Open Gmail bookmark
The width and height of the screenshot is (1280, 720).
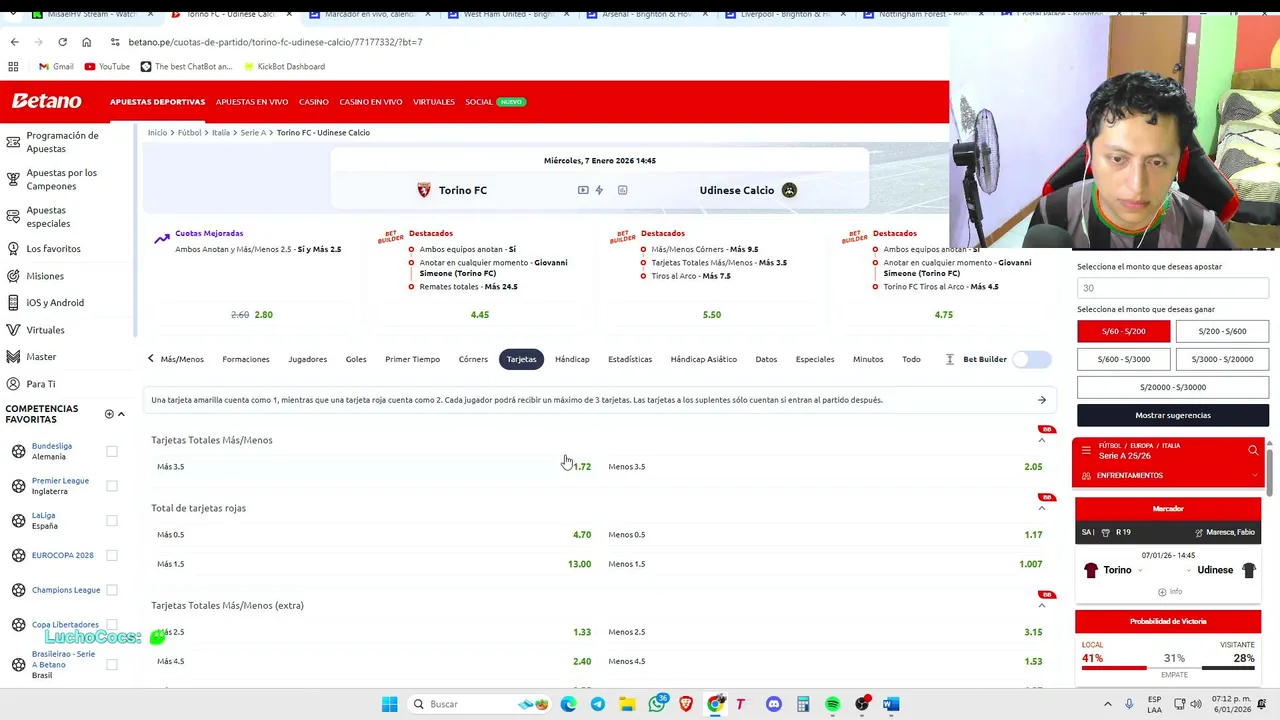click(56, 66)
